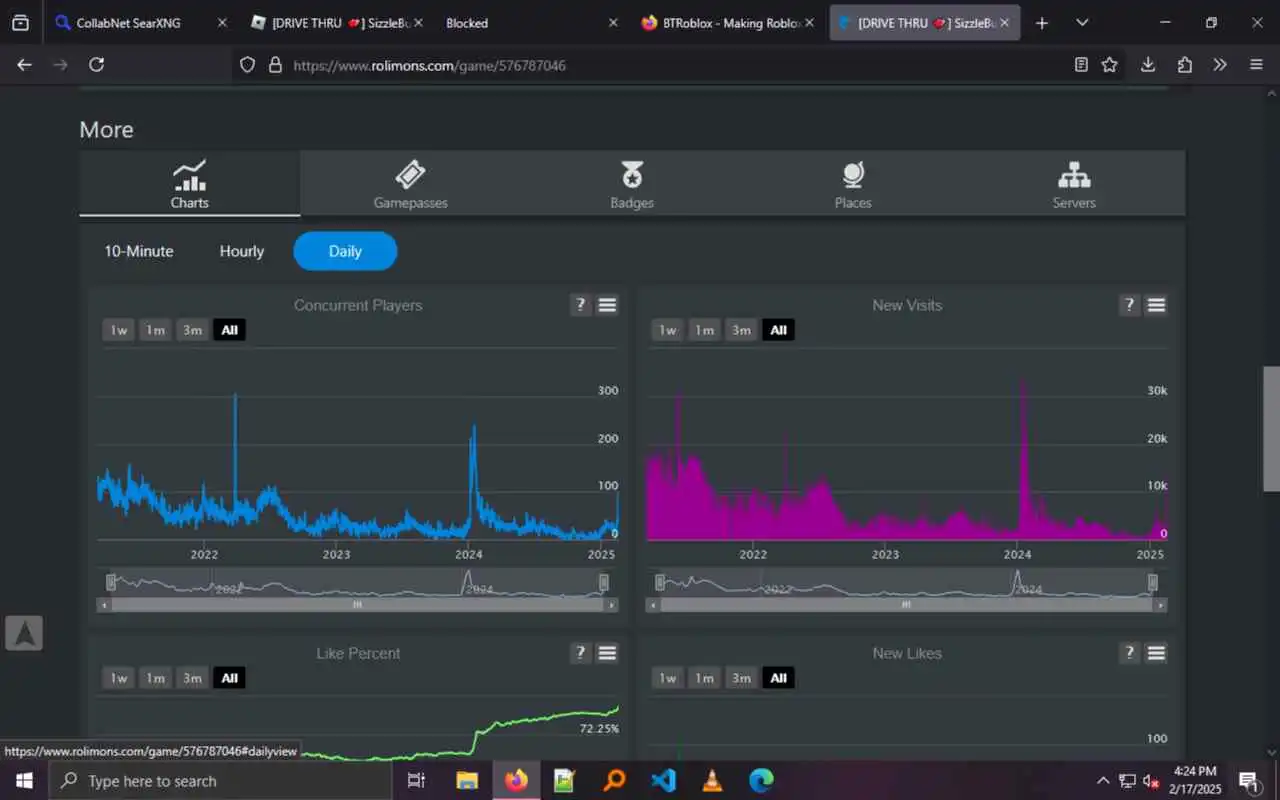Click the scroll-to-top arrow button
Image resolution: width=1280 pixels, height=800 pixels.
tap(24, 633)
